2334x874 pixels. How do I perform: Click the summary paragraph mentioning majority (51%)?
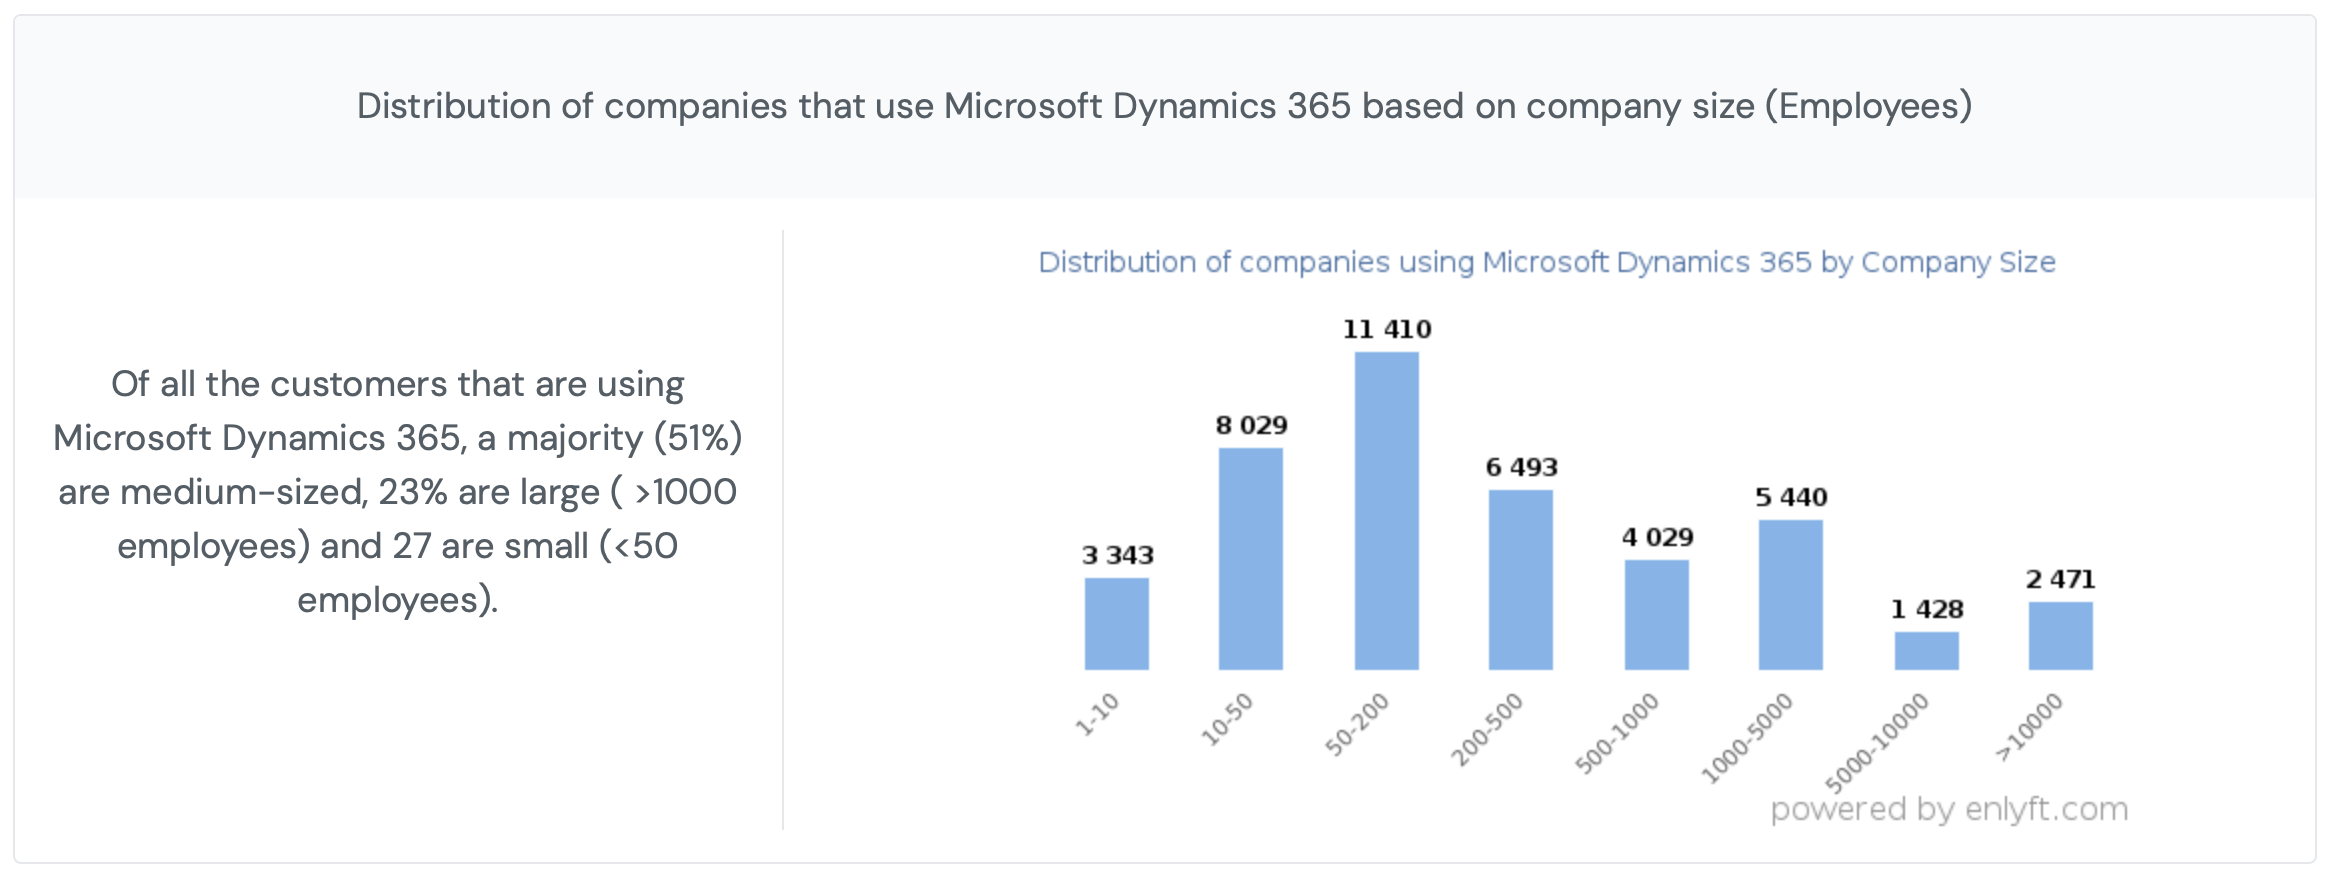[x=397, y=492]
